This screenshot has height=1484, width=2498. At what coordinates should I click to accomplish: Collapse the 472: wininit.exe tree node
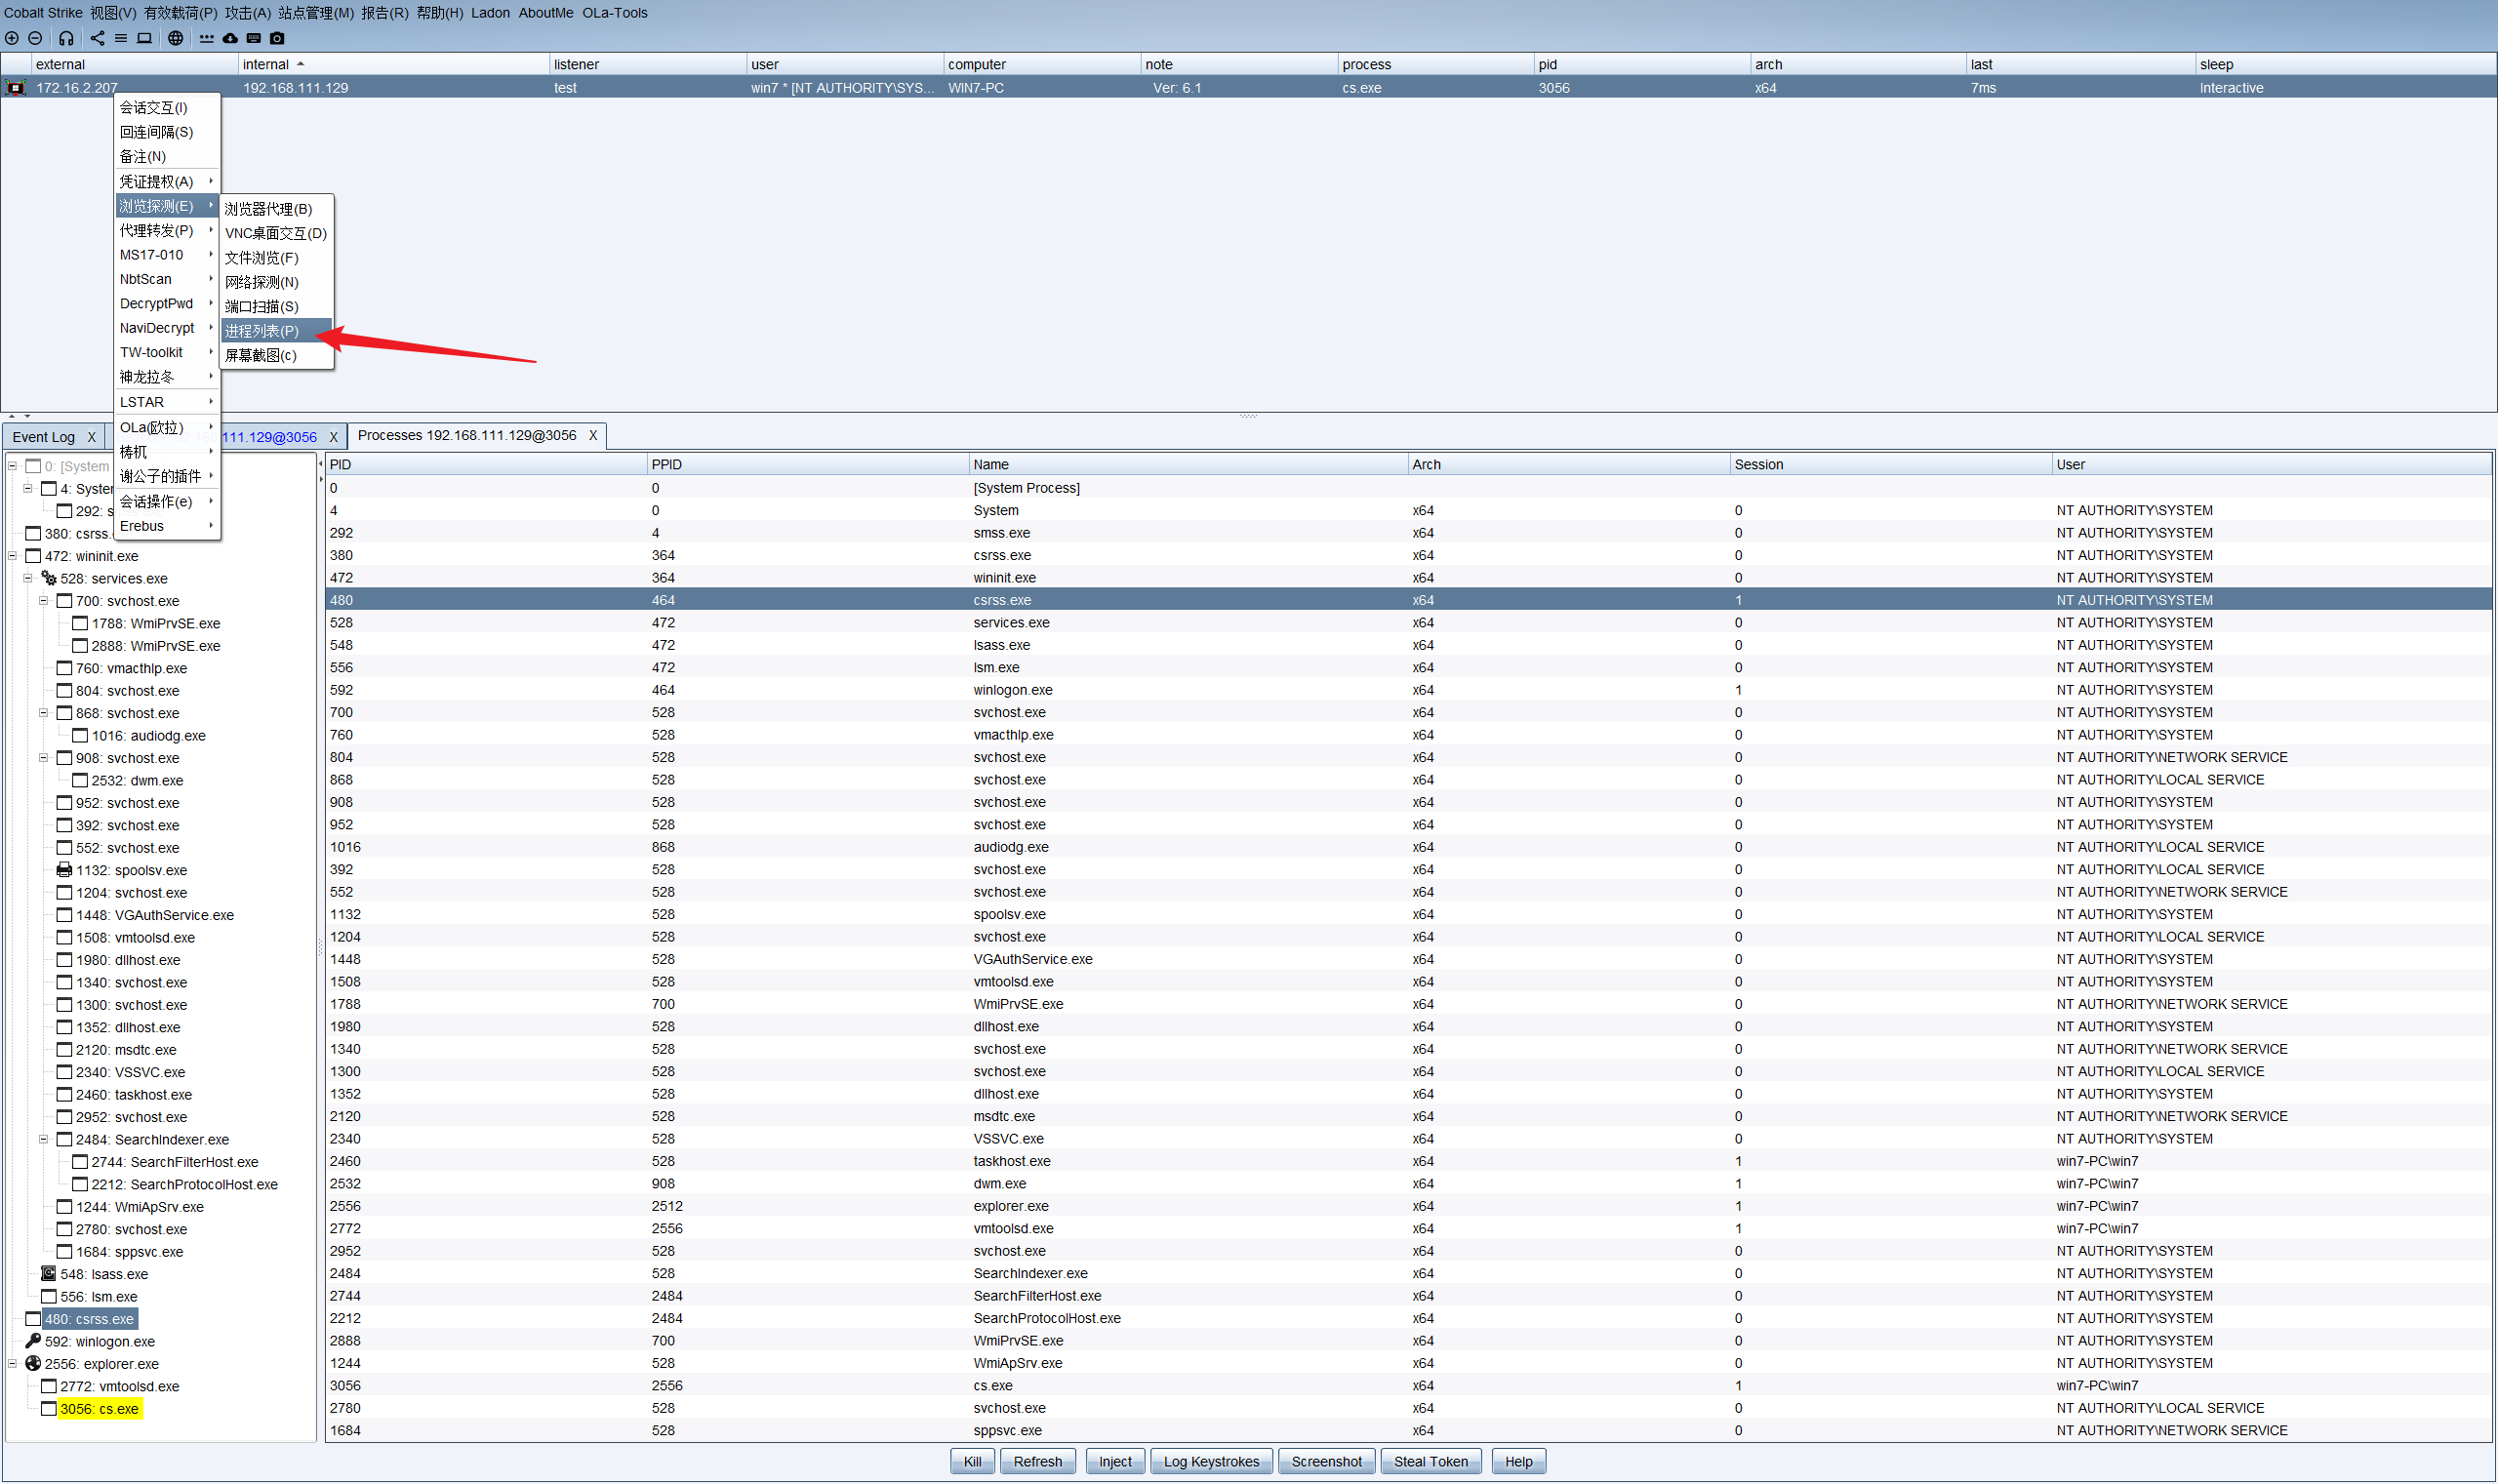pyautogui.click(x=12, y=556)
